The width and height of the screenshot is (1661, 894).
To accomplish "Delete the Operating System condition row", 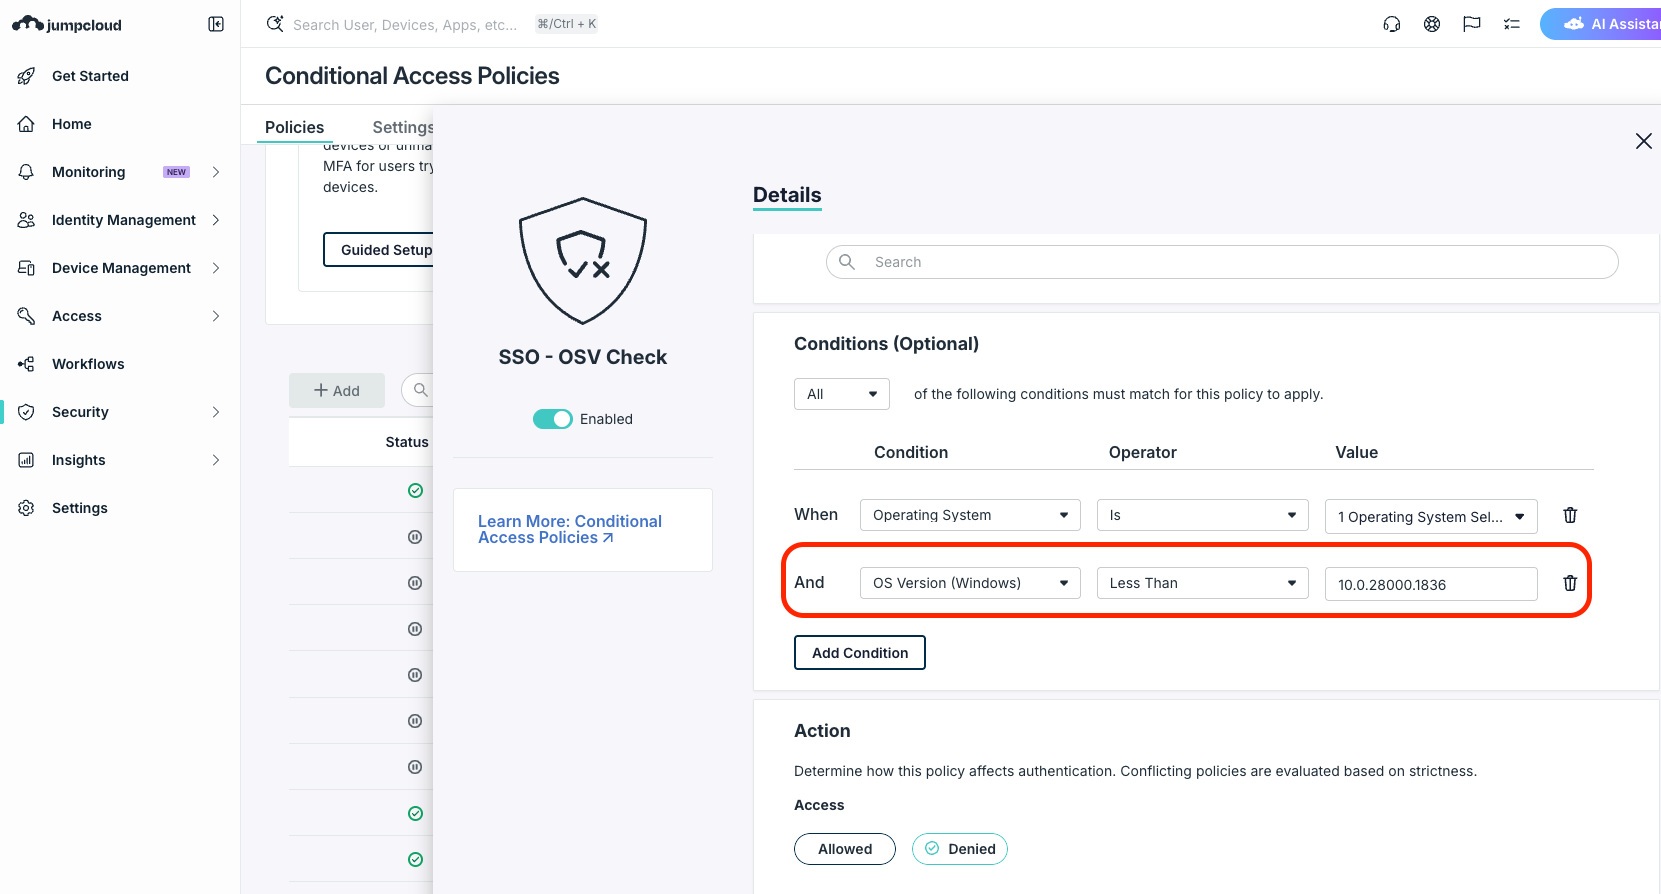I will 1570,515.
